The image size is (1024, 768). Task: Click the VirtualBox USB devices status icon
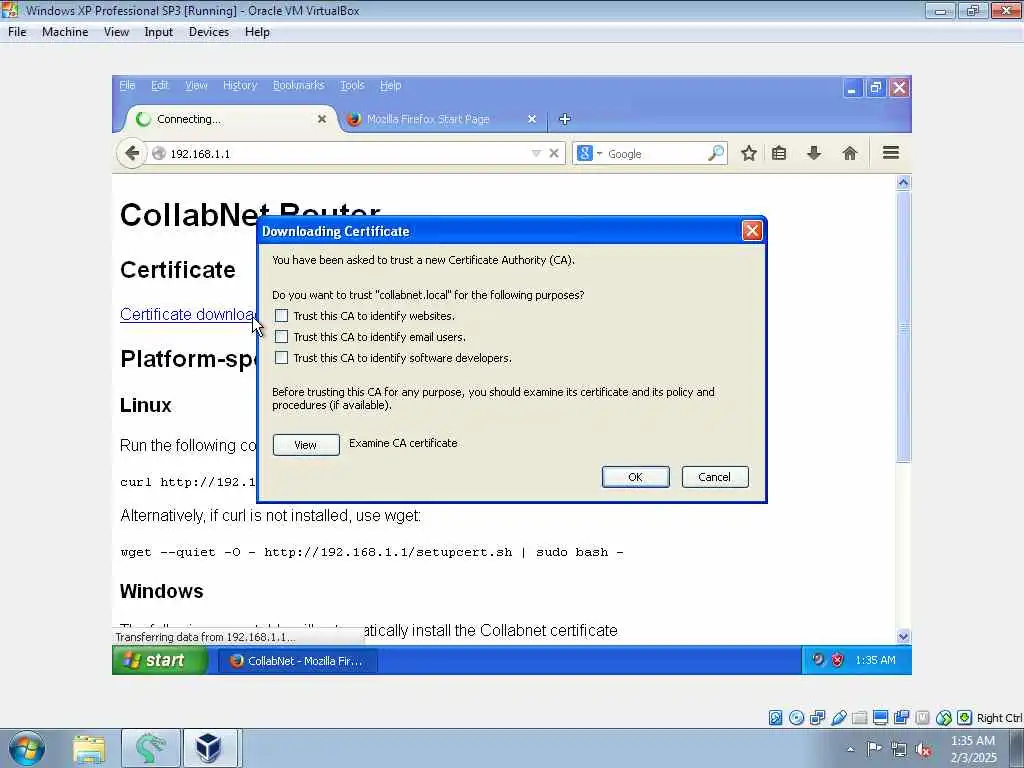coord(839,718)
